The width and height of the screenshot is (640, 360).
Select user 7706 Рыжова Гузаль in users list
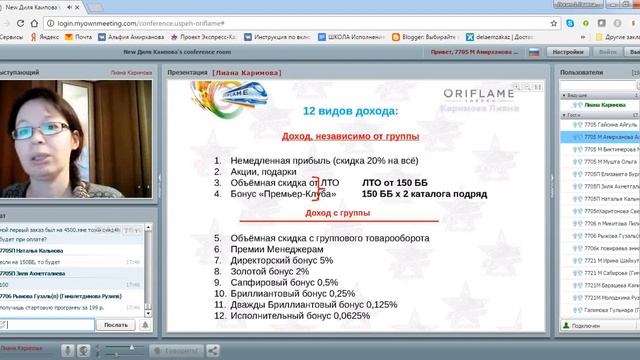(x=600, y=236)
